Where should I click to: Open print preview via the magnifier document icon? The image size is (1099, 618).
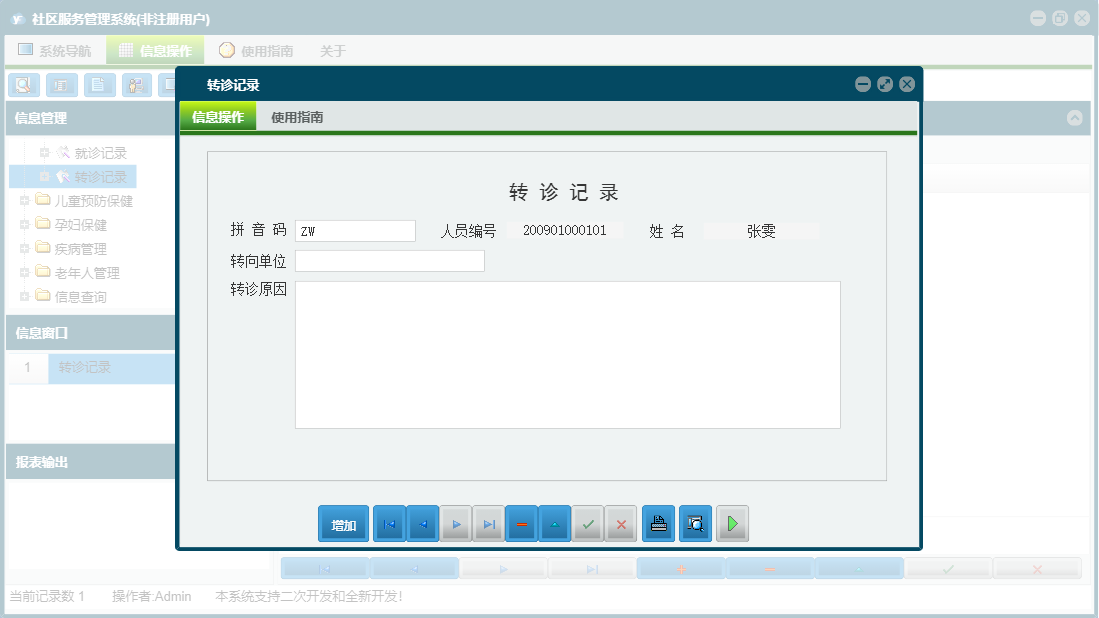695,523
